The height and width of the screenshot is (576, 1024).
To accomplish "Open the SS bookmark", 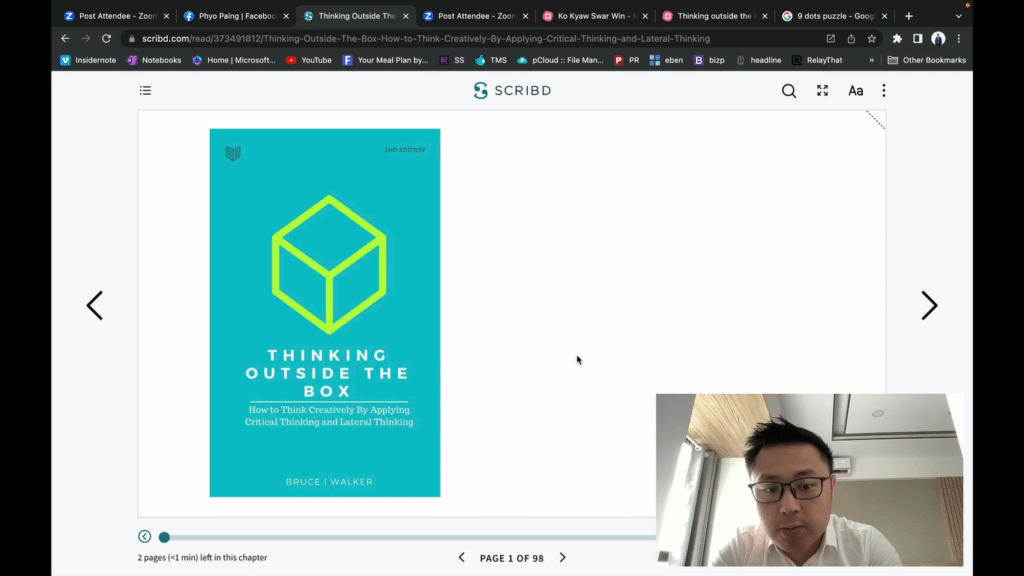I will click(452, 60).
